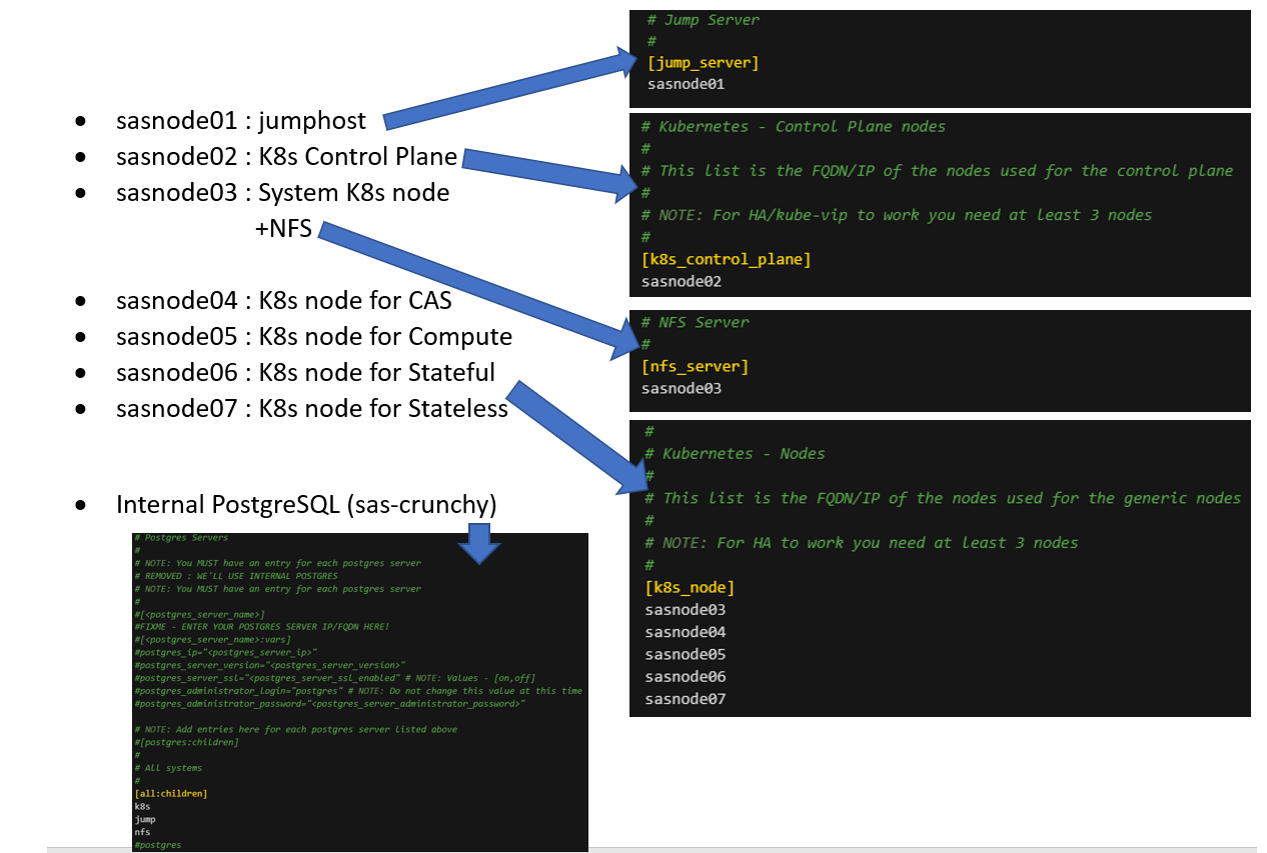1267x853 pixels.
Task: Click the 'sasnode04 : K8s node for CAS' bullet
Action: coord(284,300)
